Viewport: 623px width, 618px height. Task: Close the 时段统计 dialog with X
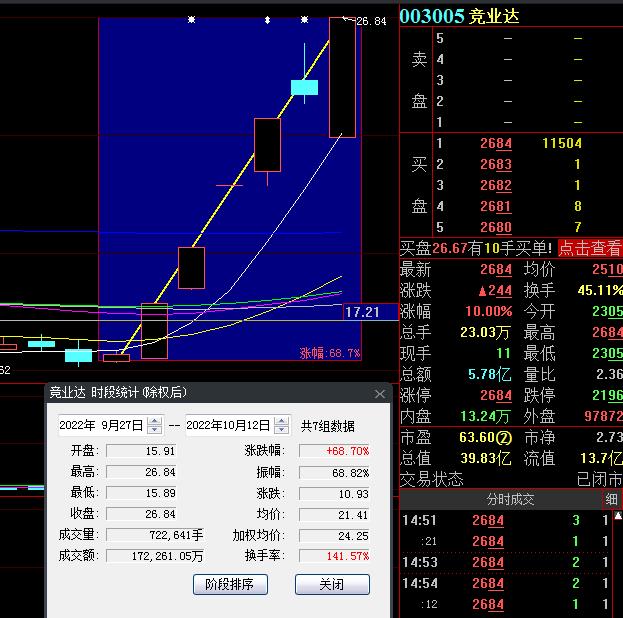click(x=380, y=394)
